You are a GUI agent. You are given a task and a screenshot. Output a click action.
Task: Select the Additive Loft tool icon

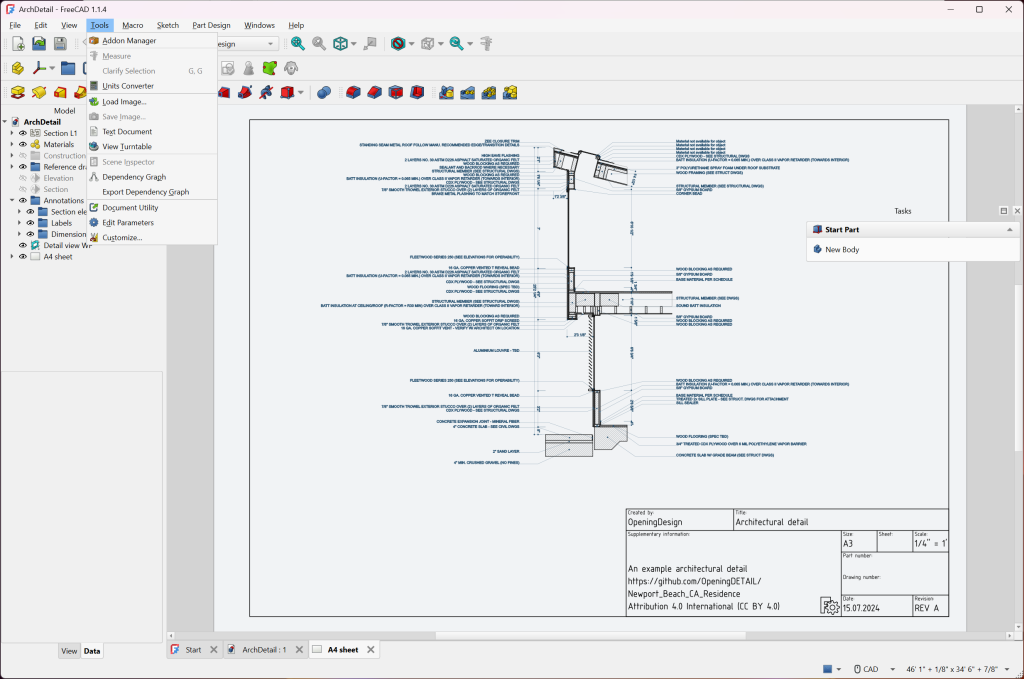pos(60,93)
